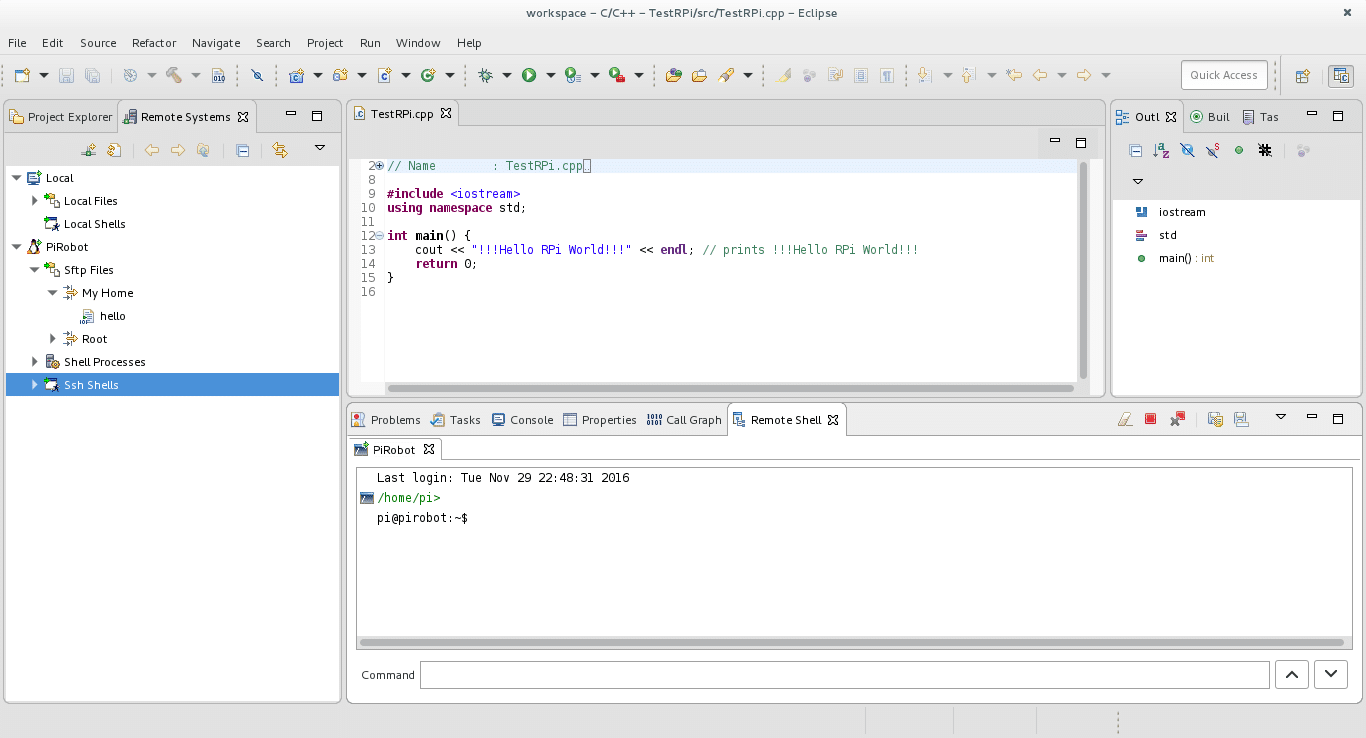Screen dimensions: 1366x738
Task: Expand the Root node
Action: click(52, 339)
